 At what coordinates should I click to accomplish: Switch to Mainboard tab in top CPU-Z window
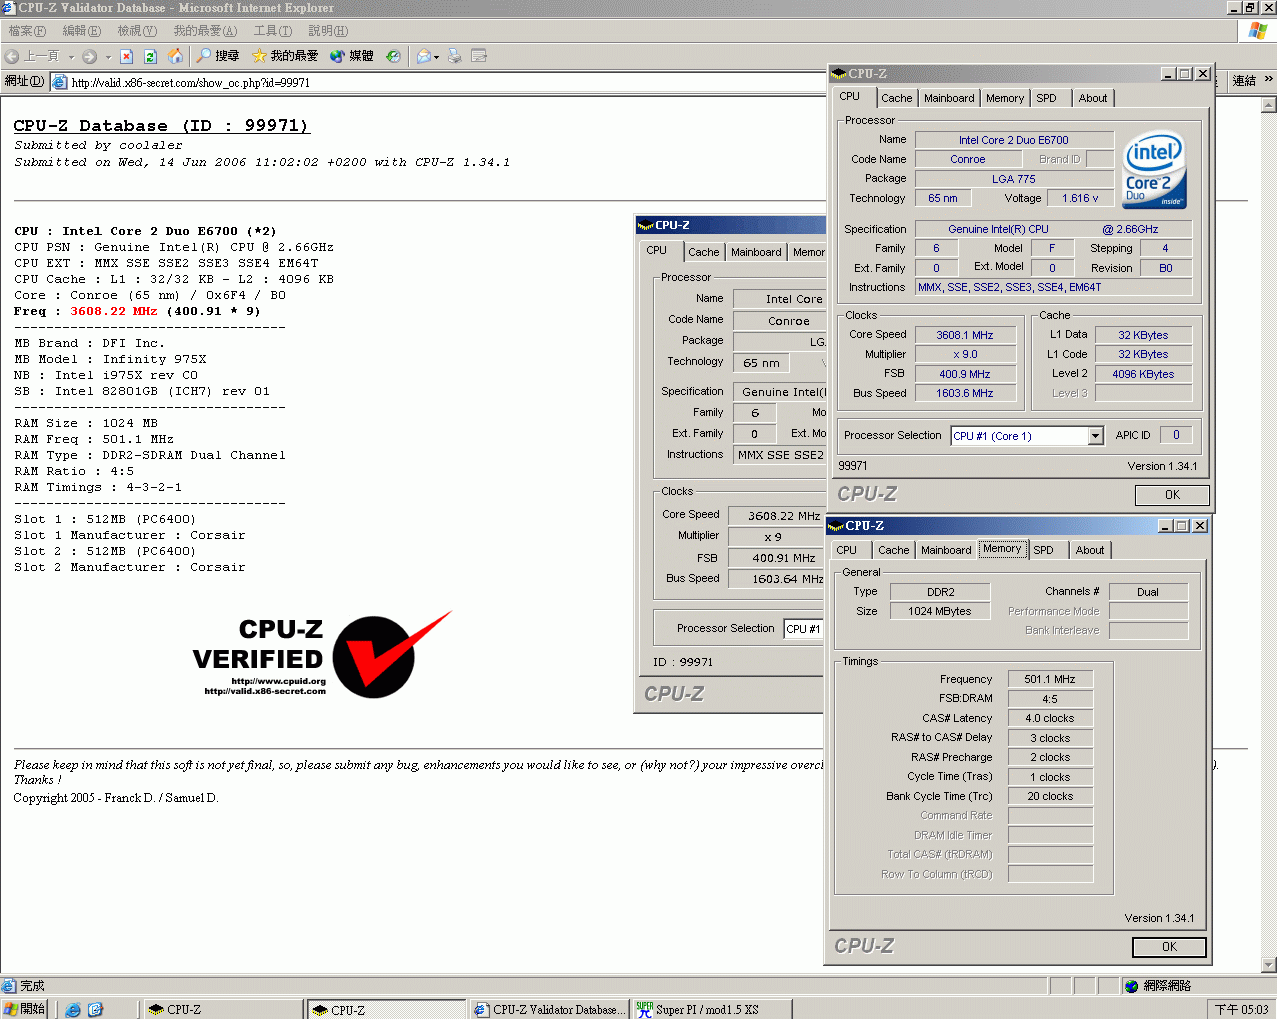(948, 98)
